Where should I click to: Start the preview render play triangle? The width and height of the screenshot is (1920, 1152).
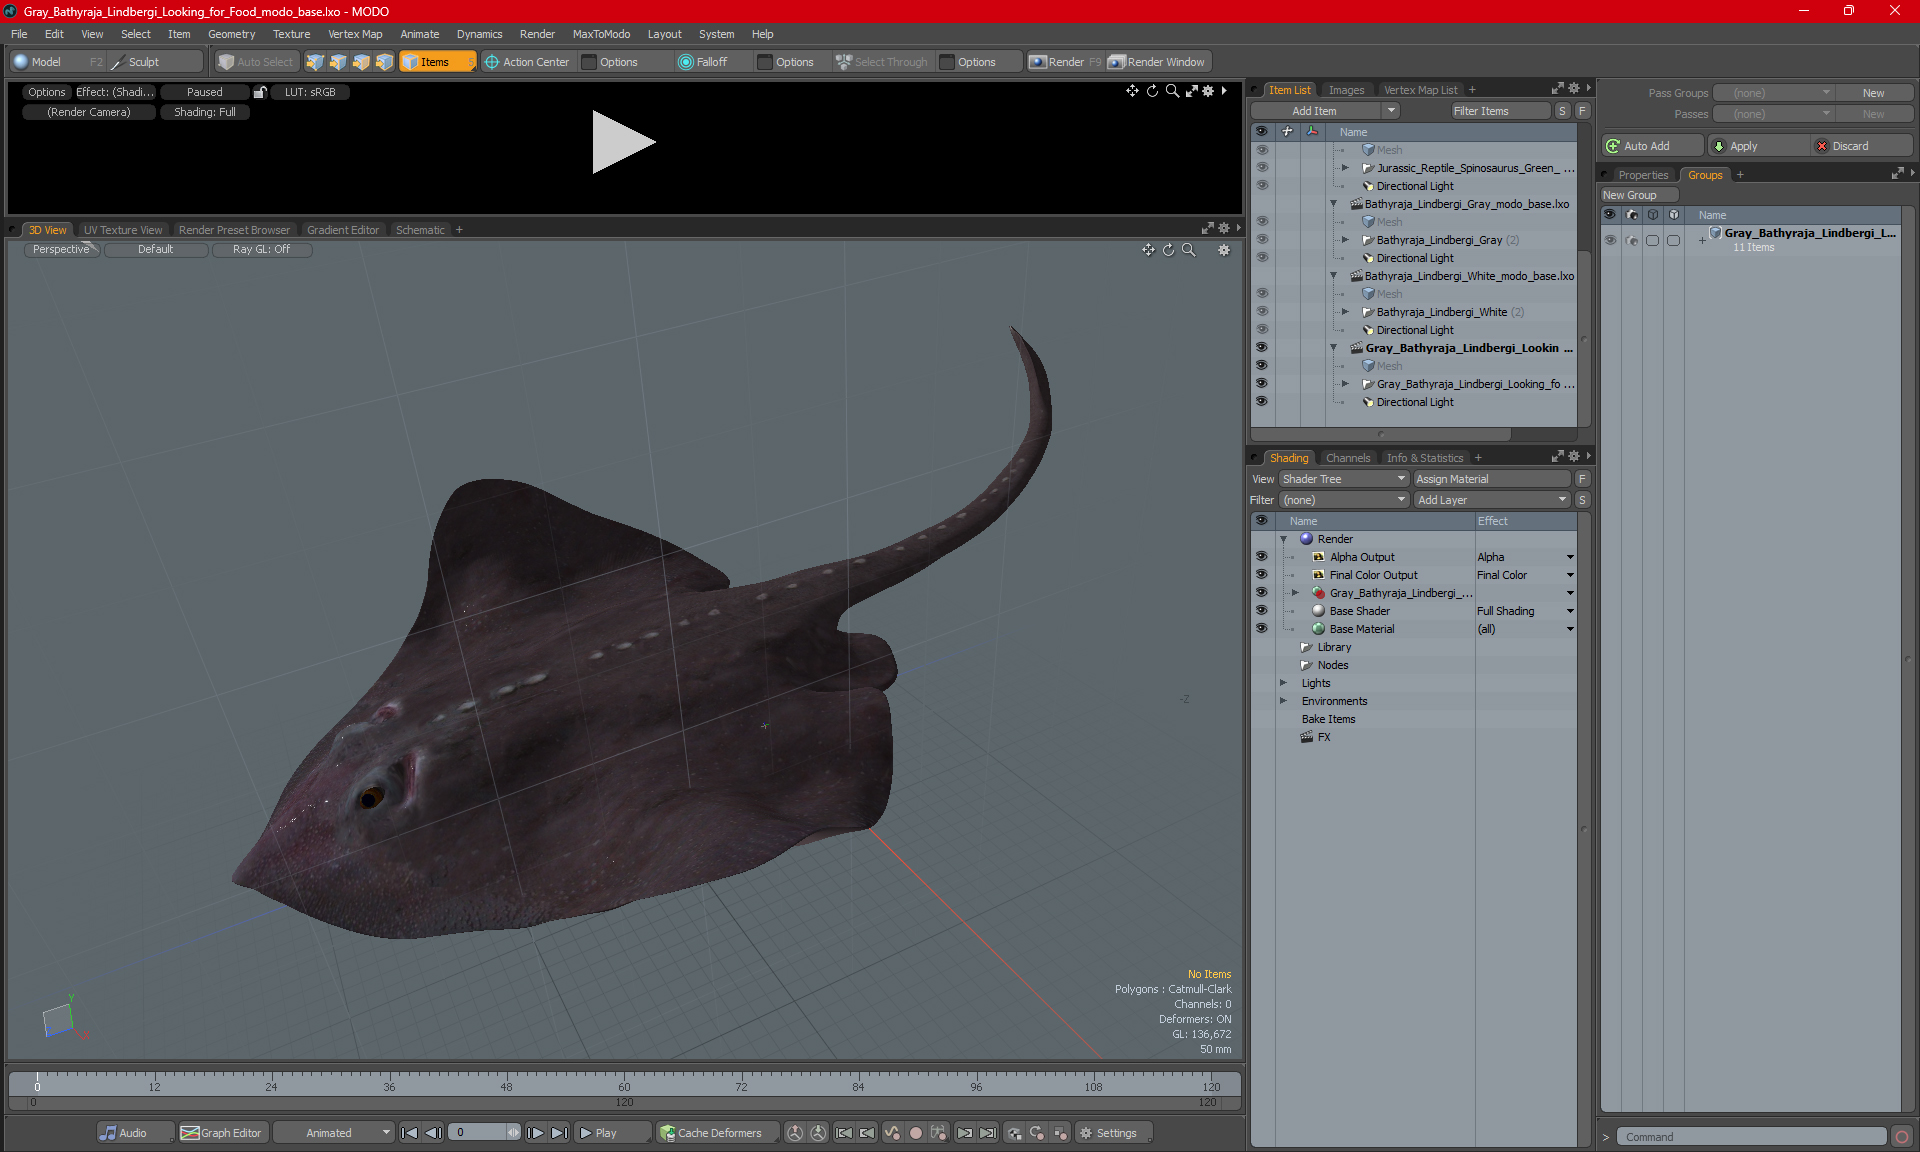(623, 142)
